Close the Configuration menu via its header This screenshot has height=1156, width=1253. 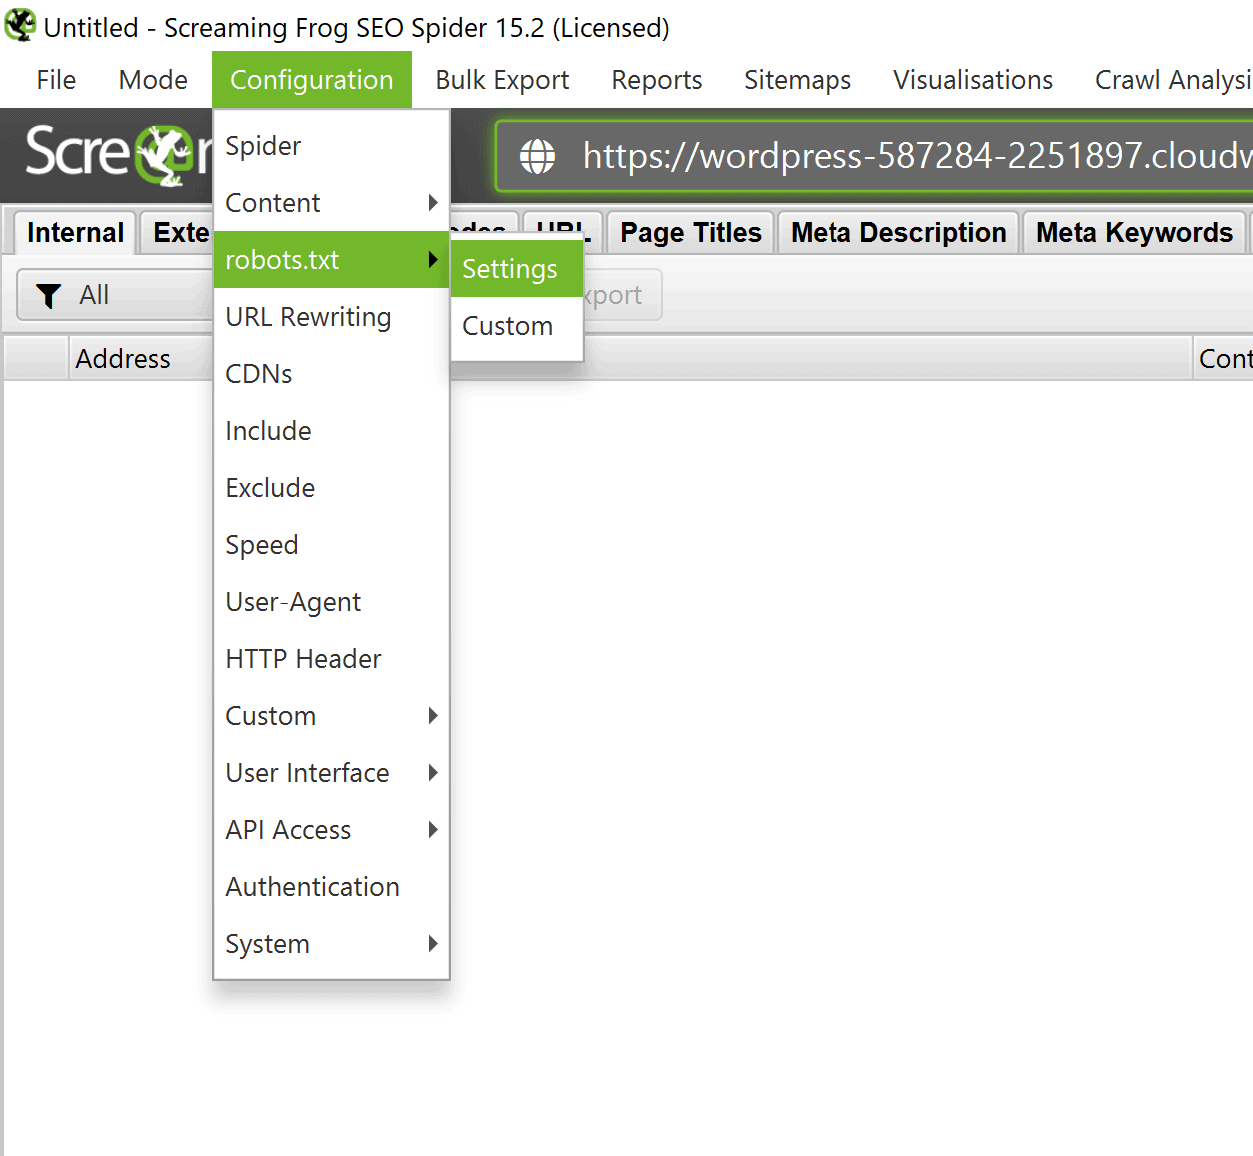click(x=312, y=80)
